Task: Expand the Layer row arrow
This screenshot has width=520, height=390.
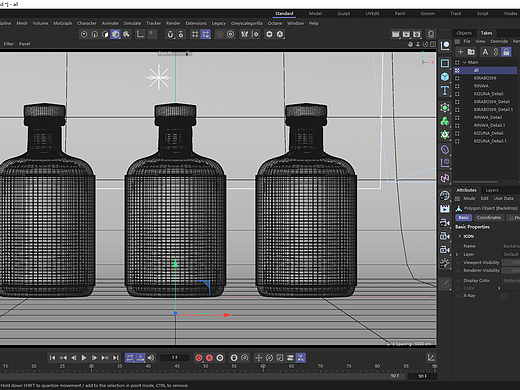Action: pos(457,254)
